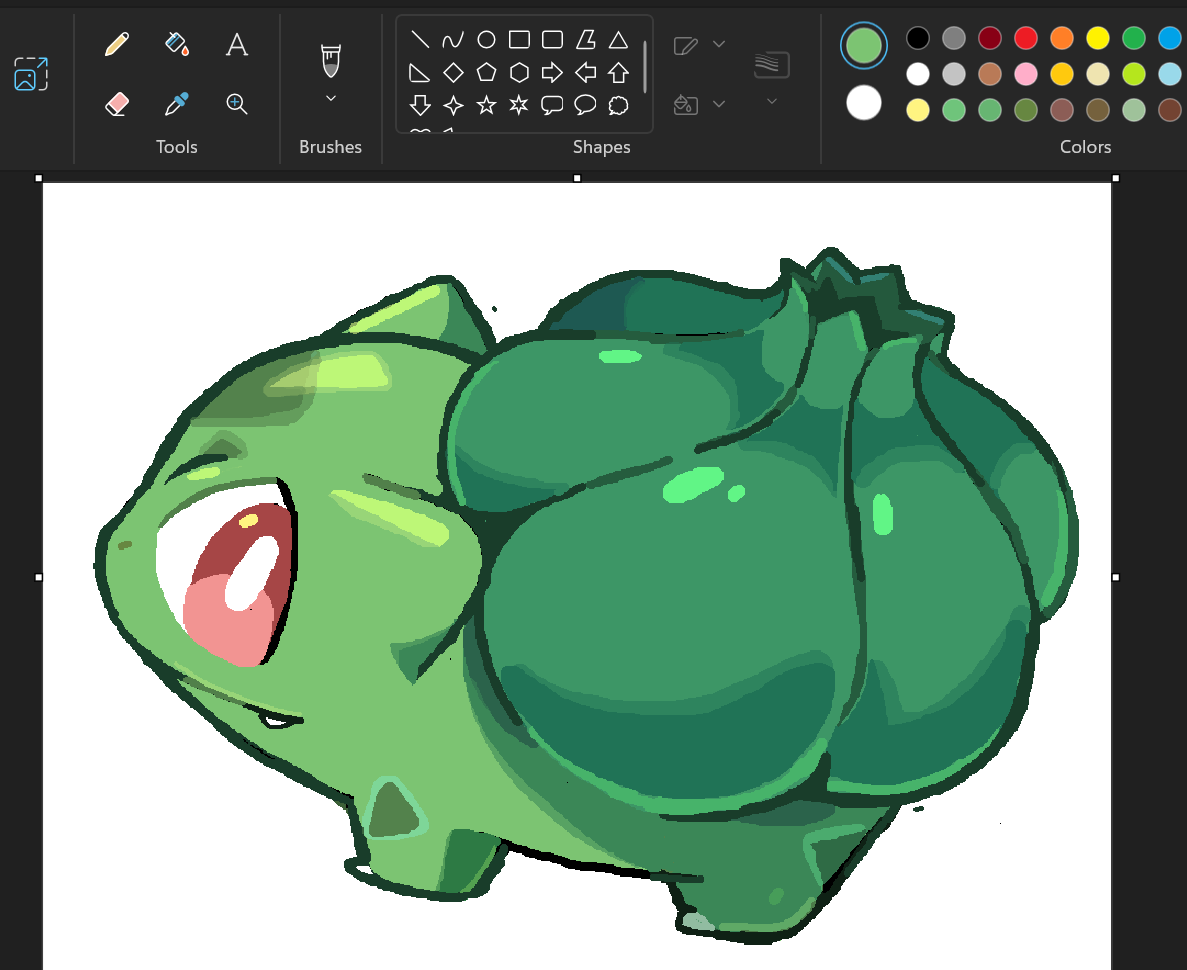
Task: Choose the Hexagon shape
Action: [x=519, y=73]
